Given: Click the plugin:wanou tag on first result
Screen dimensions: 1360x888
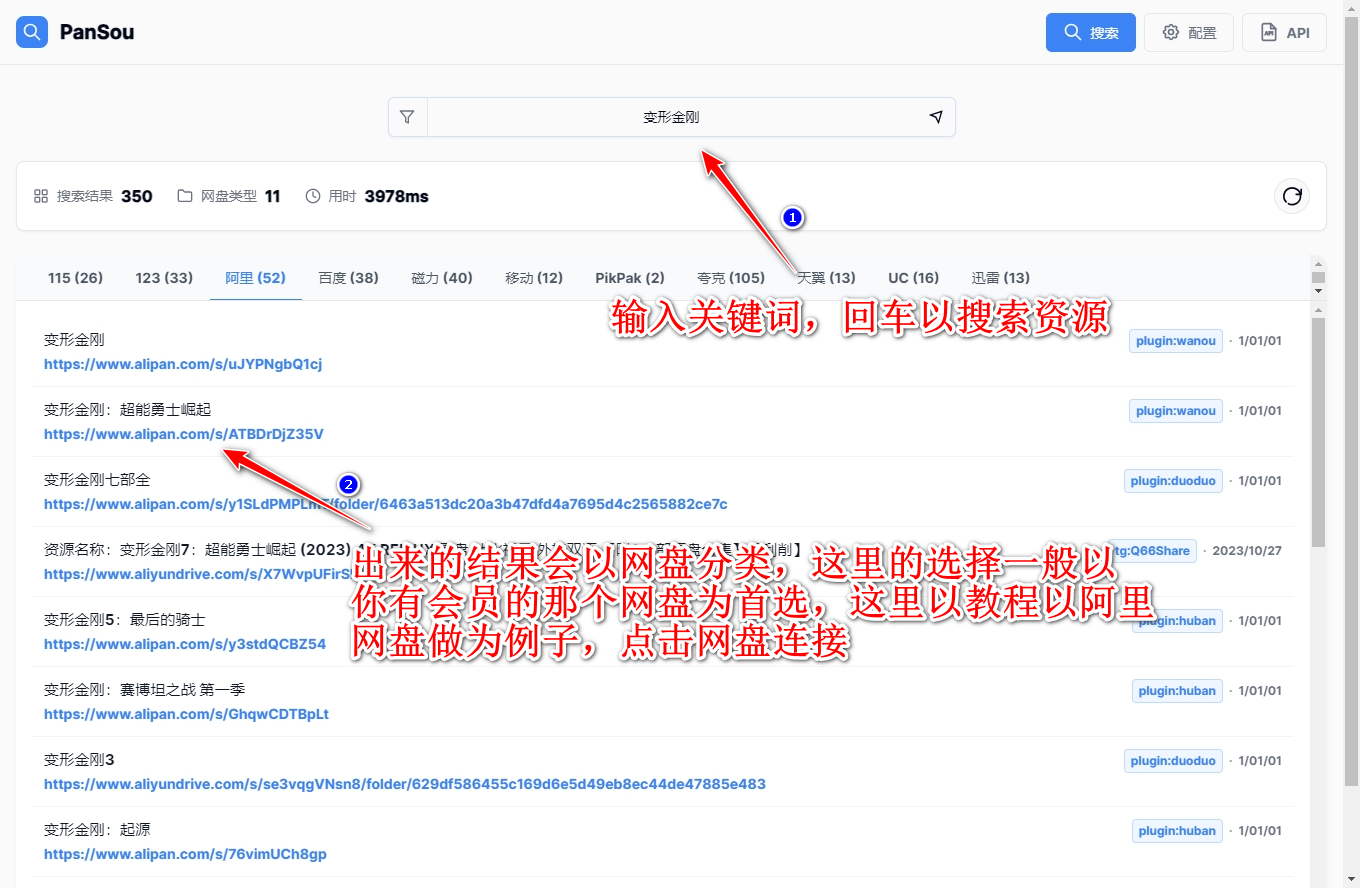Looking at the screenshot, I should tap(1176, 341).
